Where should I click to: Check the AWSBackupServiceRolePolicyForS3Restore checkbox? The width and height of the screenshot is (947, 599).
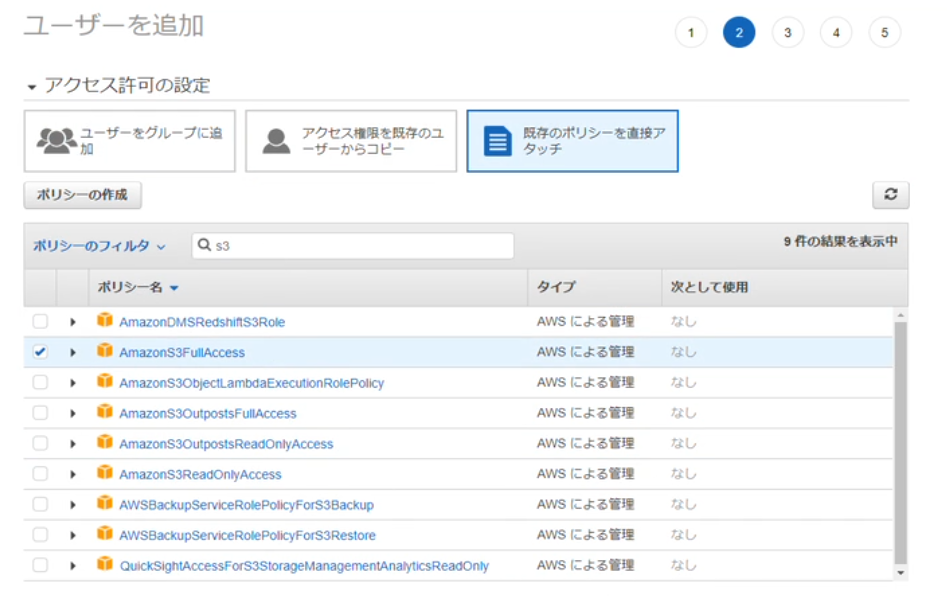coord(40,534)
